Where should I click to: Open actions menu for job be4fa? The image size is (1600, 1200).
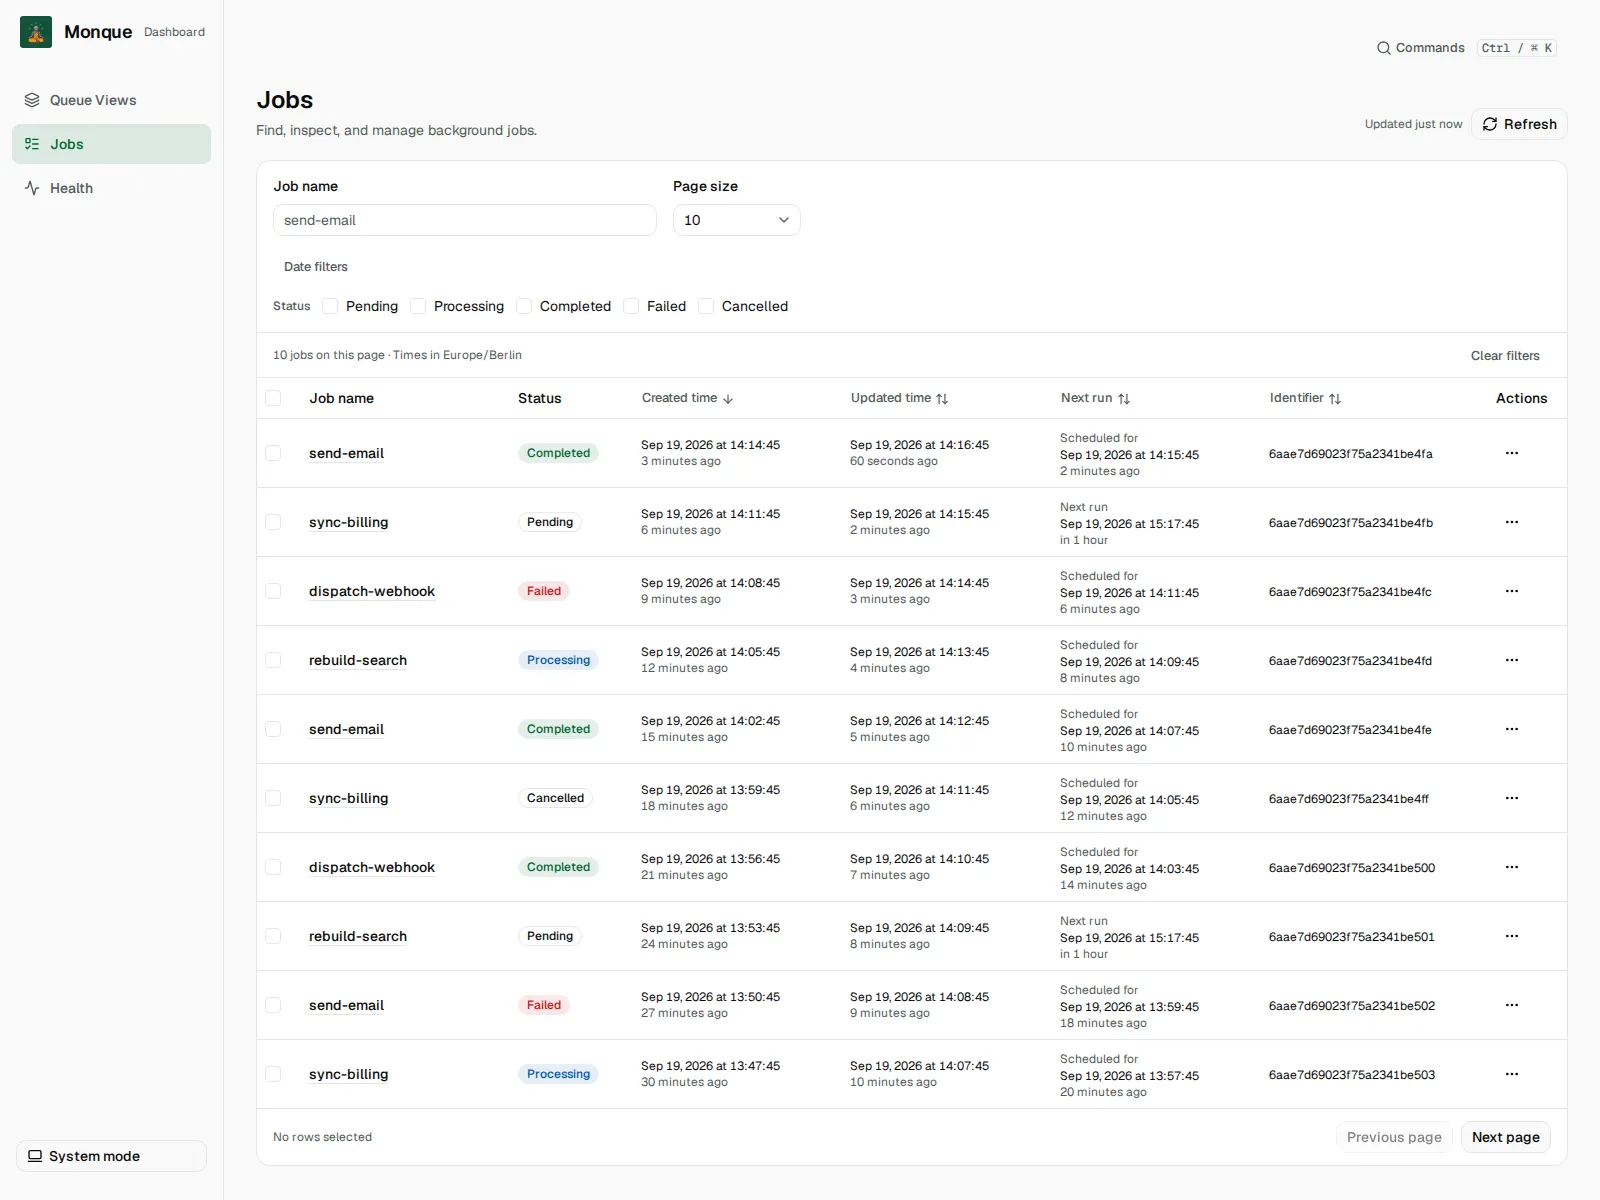(1512, 453)
